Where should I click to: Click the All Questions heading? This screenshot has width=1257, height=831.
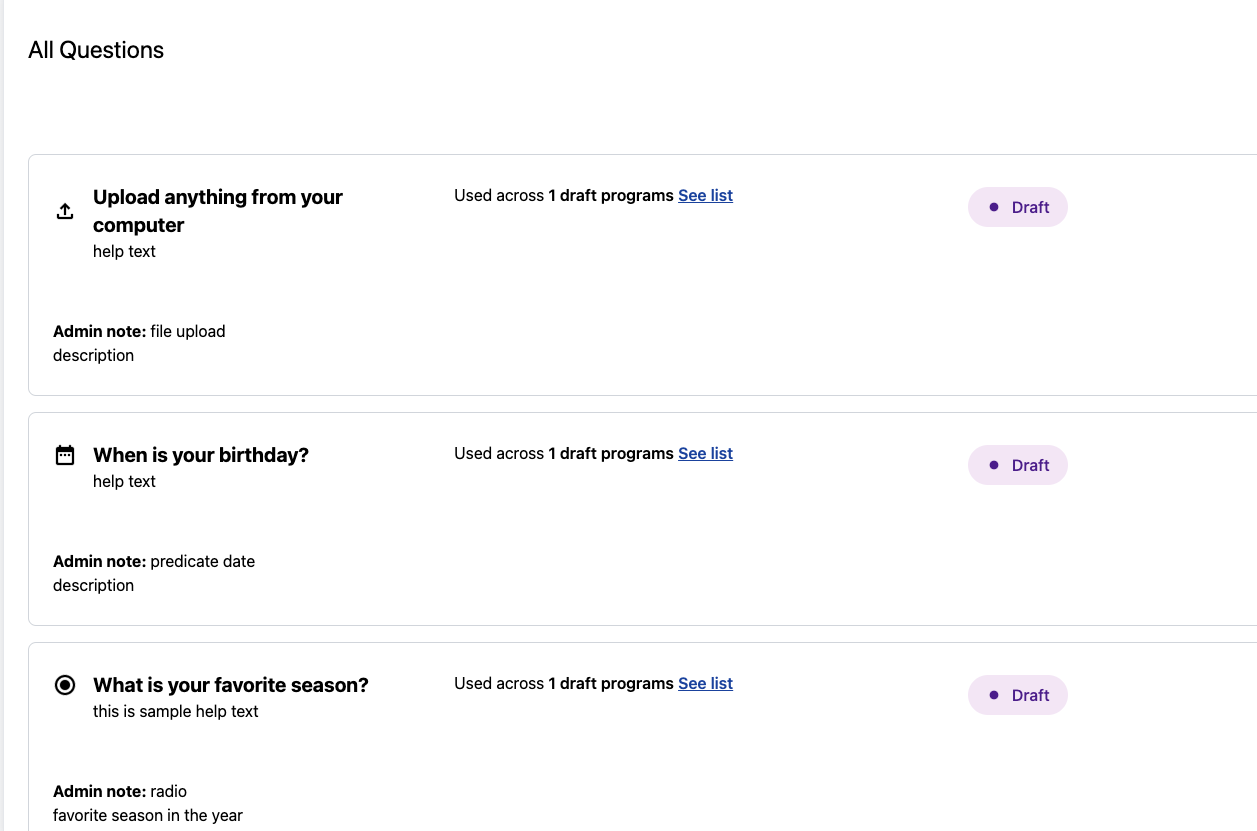tap(96, 50)
